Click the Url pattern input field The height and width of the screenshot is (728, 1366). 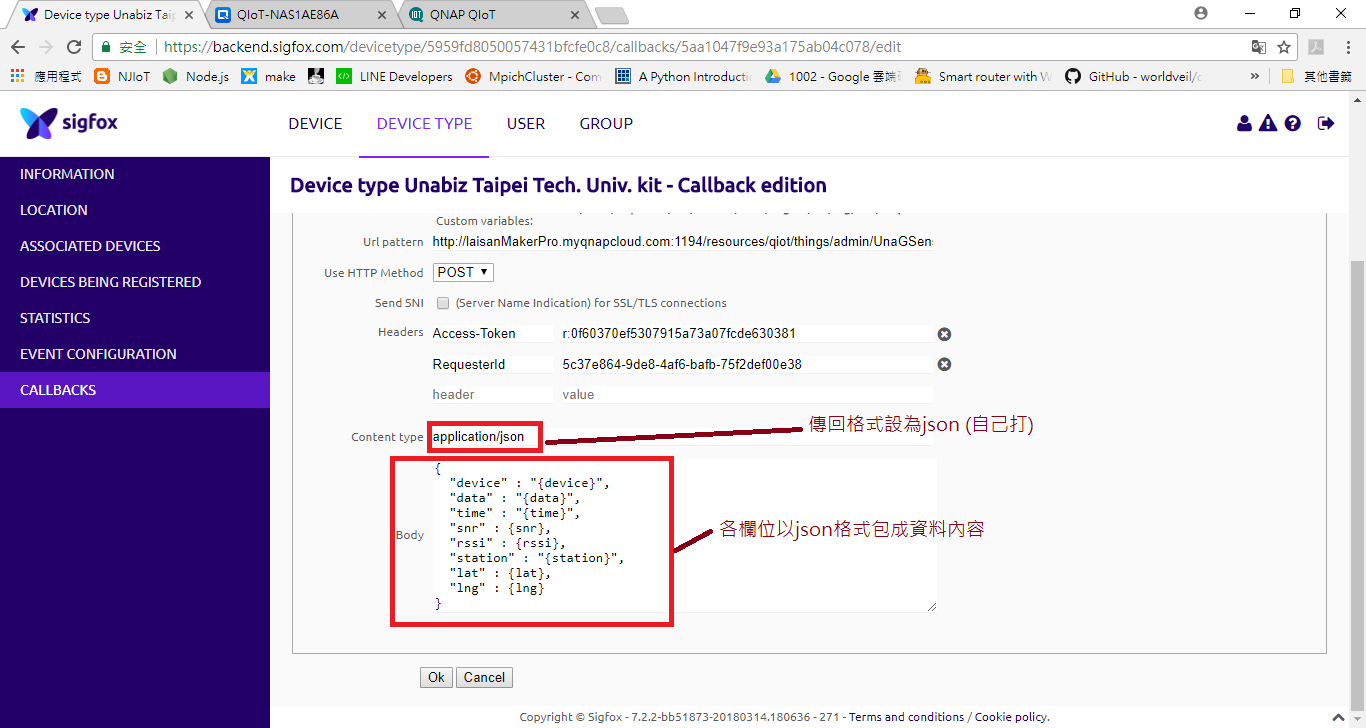click(683, 242)
